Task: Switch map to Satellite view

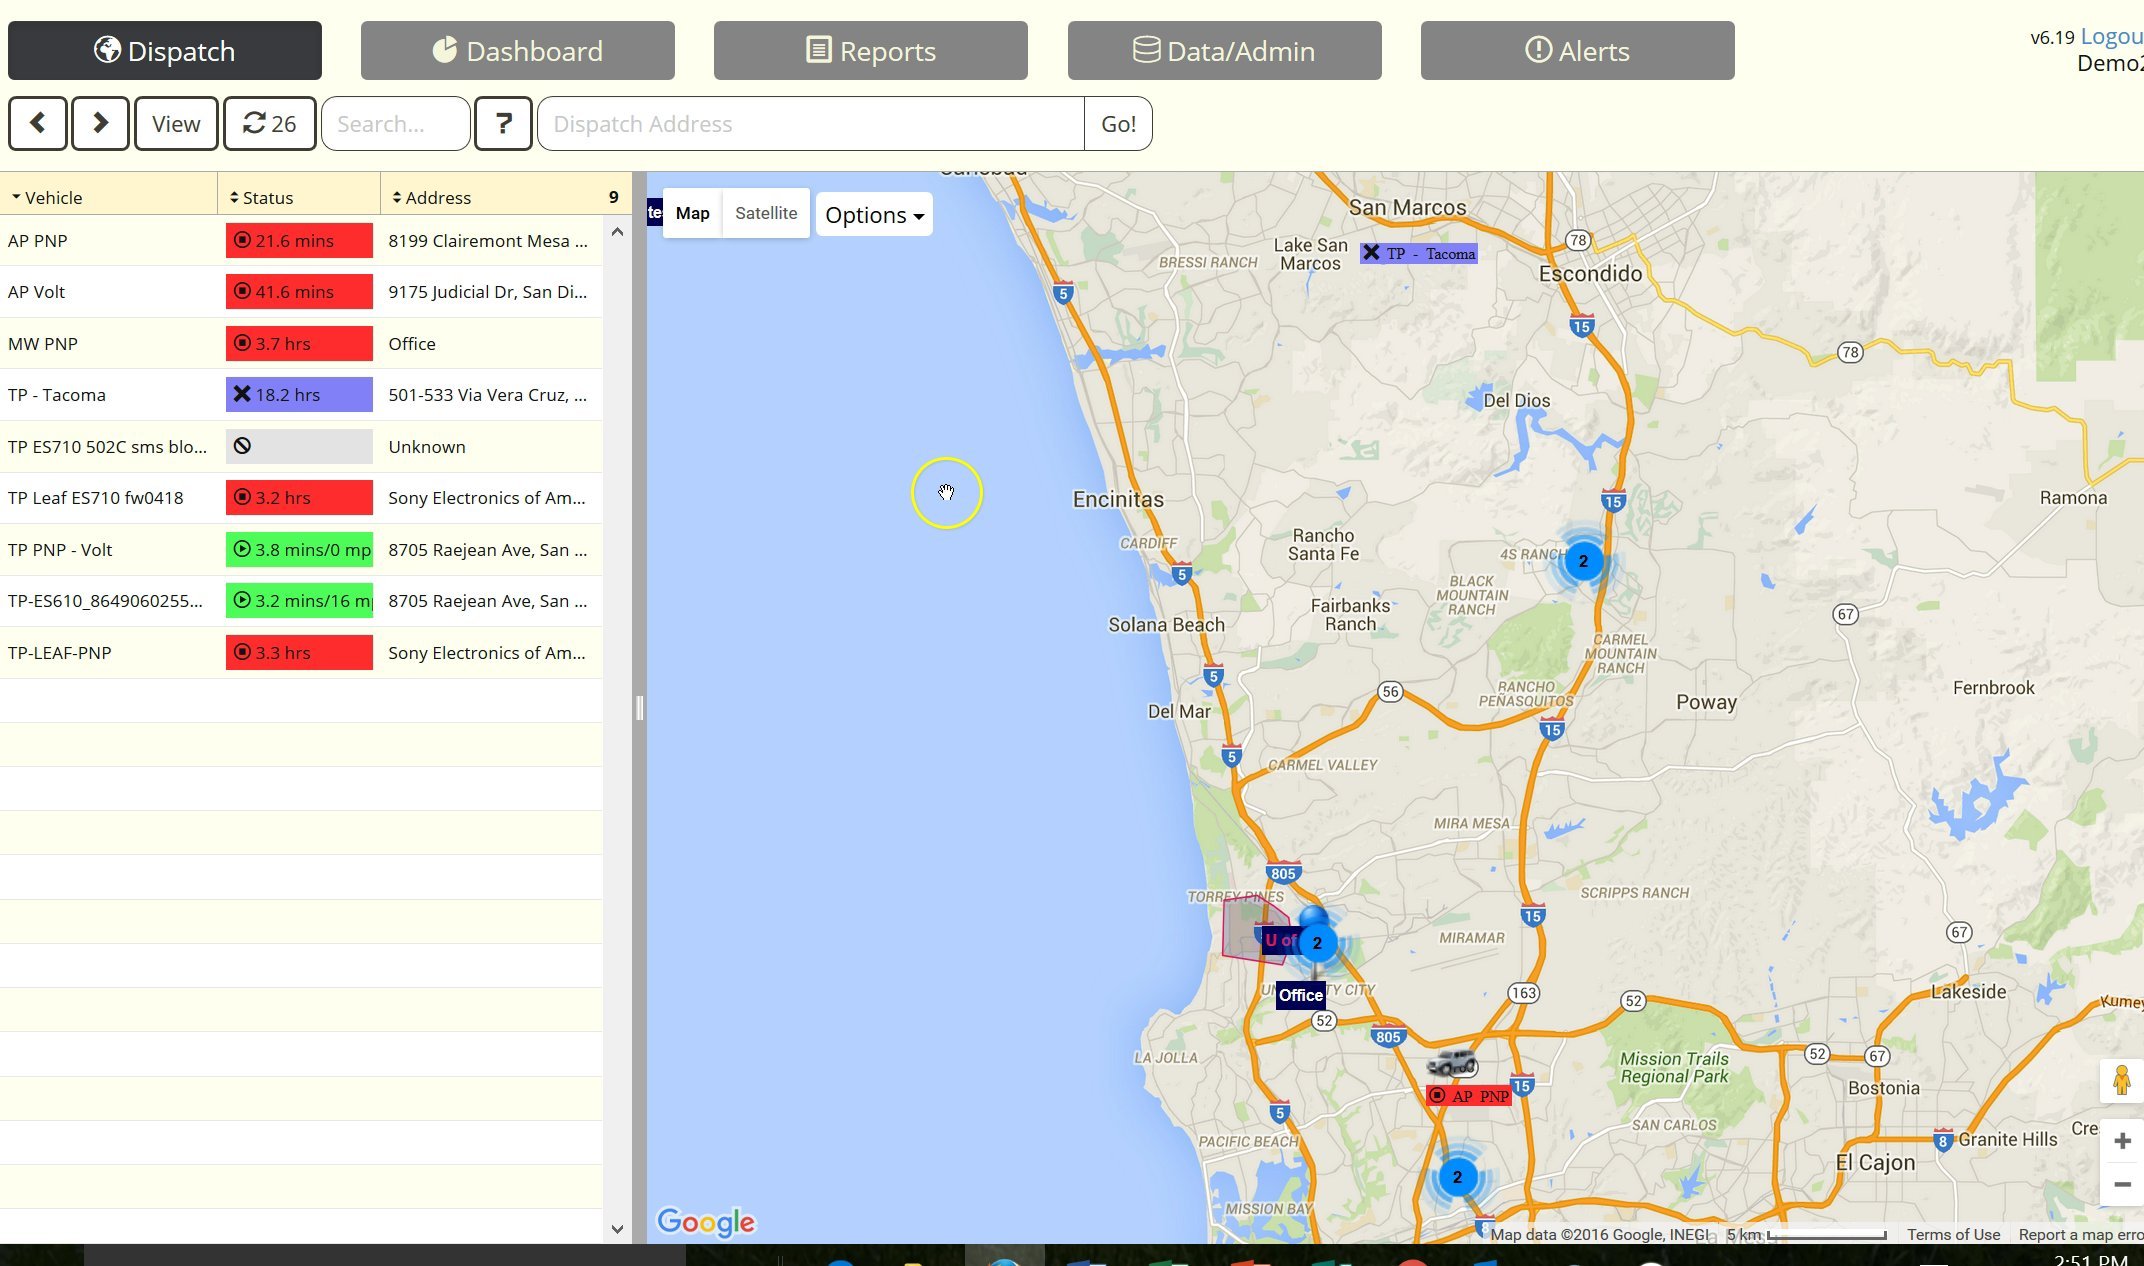Action: coord(766,213)
